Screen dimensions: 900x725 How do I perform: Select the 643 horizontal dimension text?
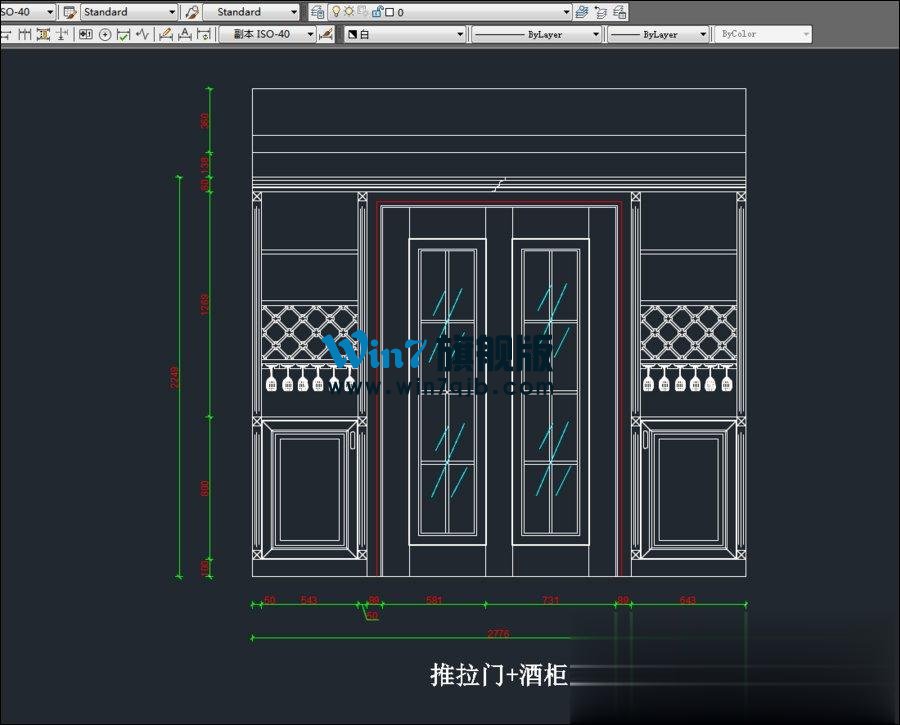click(x=688, y=600)
